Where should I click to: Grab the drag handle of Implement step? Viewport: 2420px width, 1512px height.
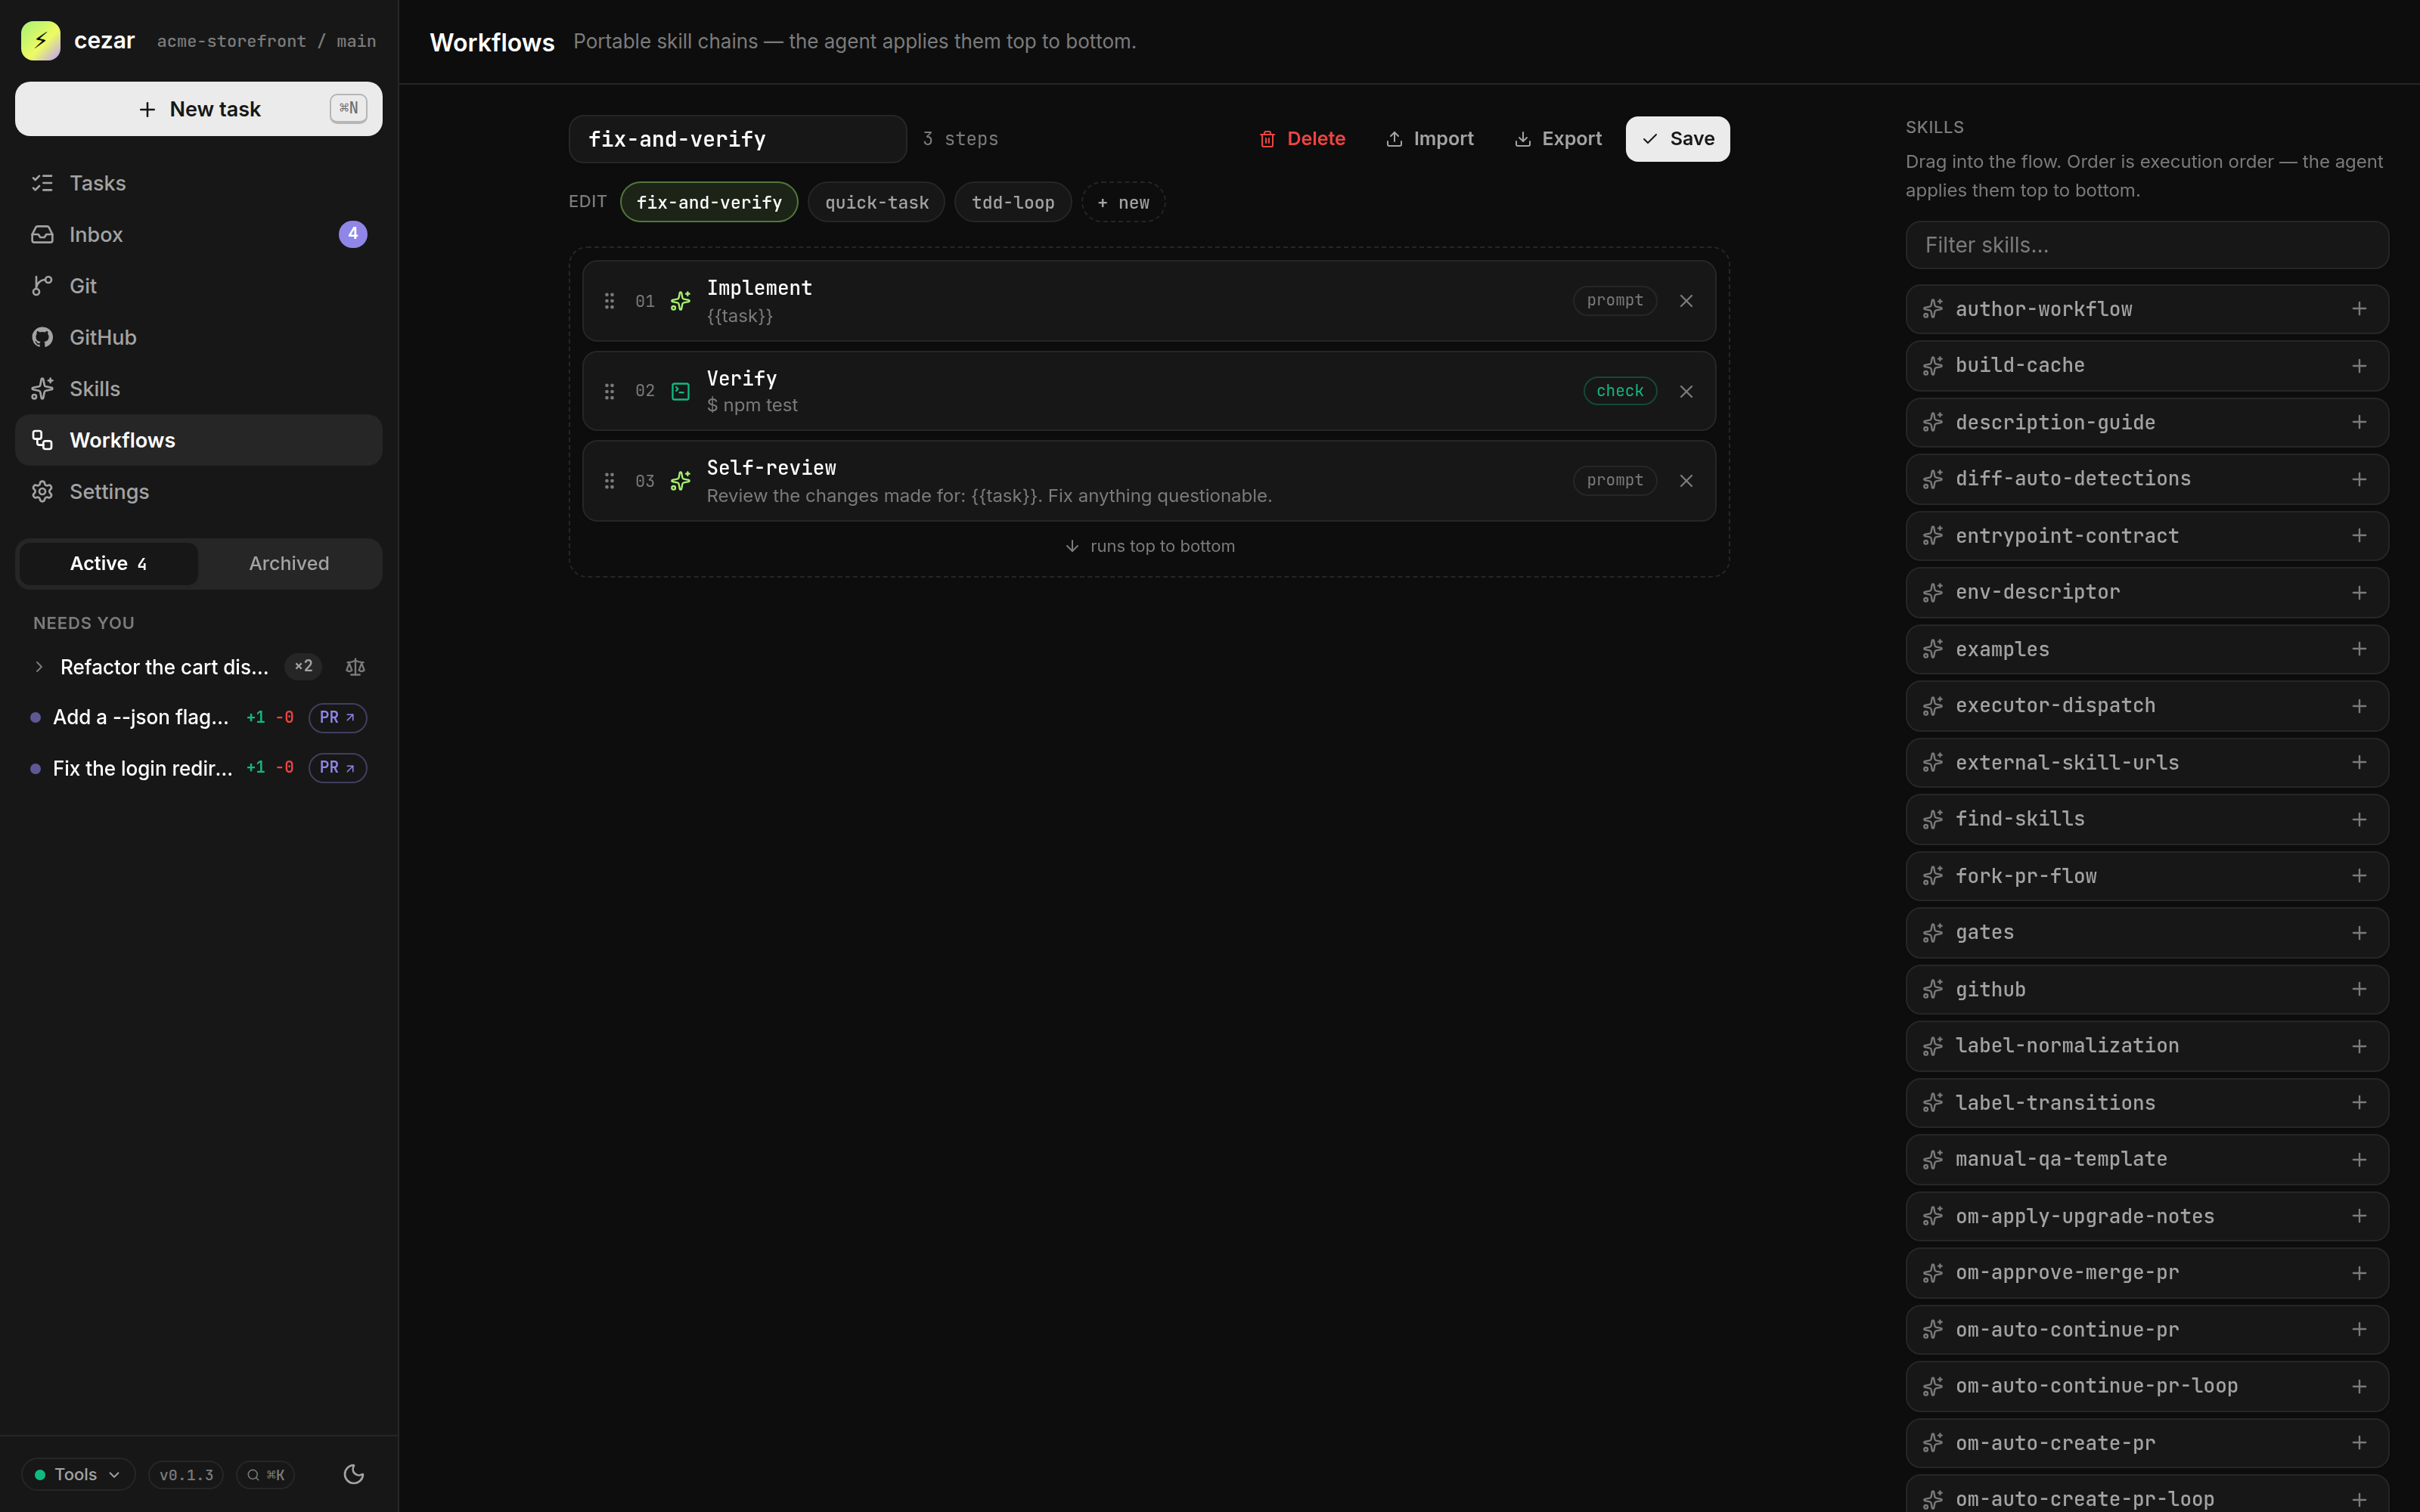pyautogui.click(x=609, y=301)
